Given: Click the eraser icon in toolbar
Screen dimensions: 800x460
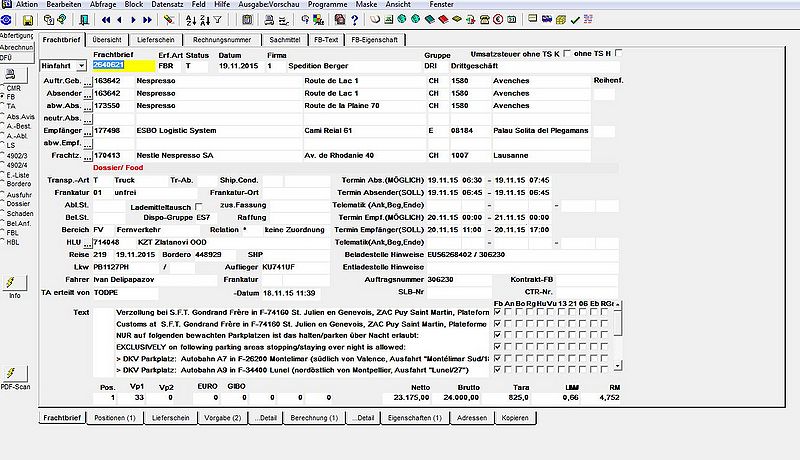Looking at the screenshot, I should coord(168,20).
